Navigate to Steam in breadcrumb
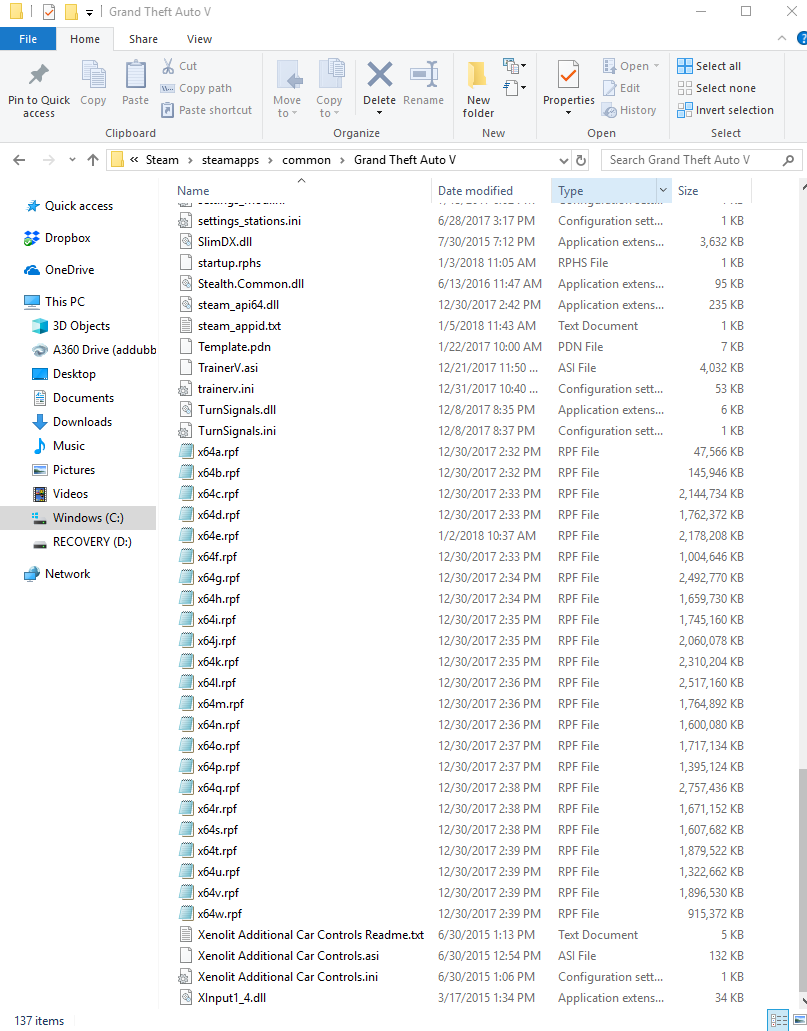 pyautogui.click(x=162, y=160)
